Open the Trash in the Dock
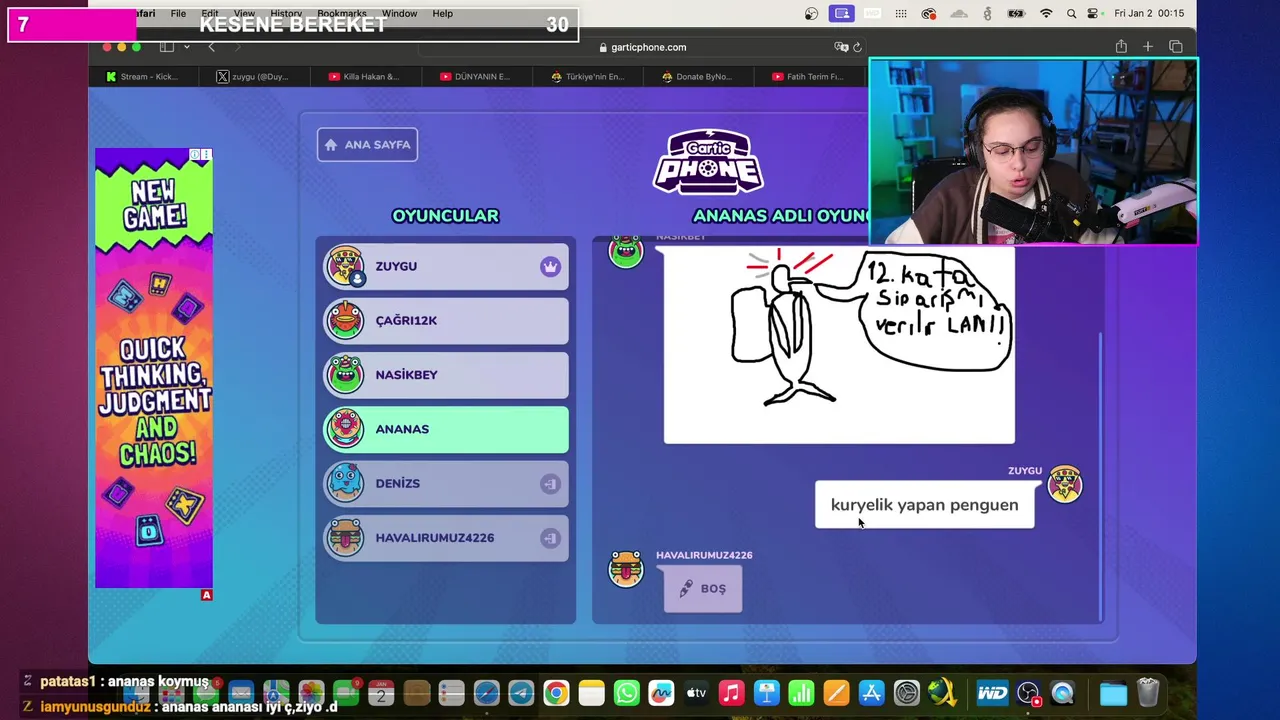 click(1148, 693)
